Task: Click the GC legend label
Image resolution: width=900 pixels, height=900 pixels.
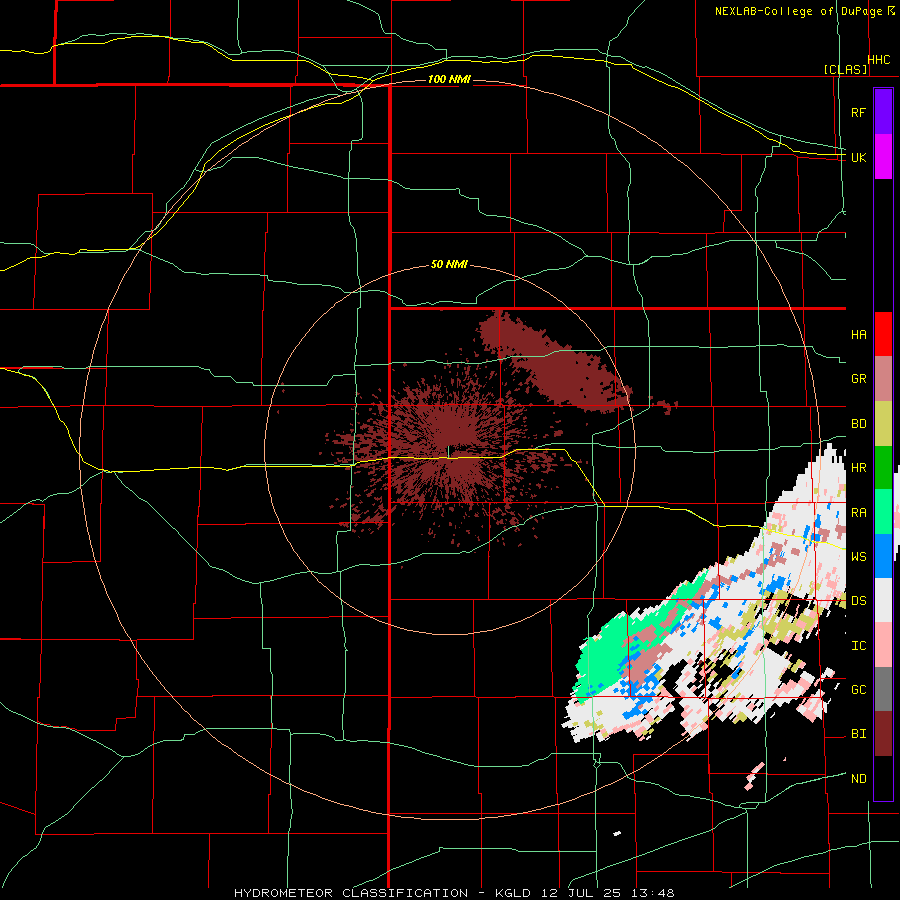Action: 858,690
